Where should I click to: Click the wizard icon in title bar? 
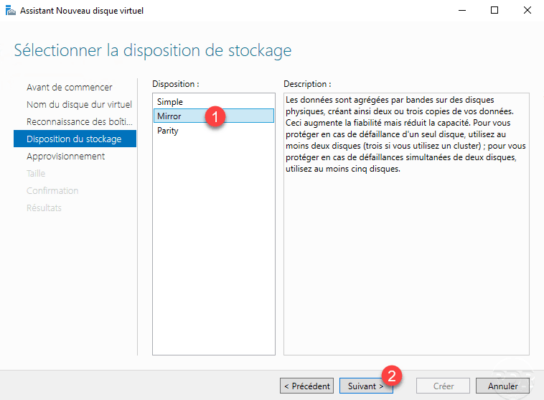[10, 10]
